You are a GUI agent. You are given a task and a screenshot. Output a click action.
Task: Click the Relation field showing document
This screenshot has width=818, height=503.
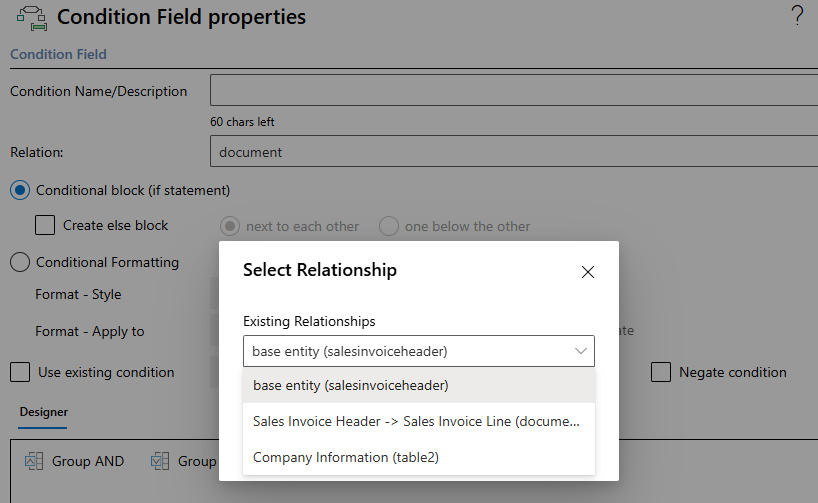click(x=514, y=151)
